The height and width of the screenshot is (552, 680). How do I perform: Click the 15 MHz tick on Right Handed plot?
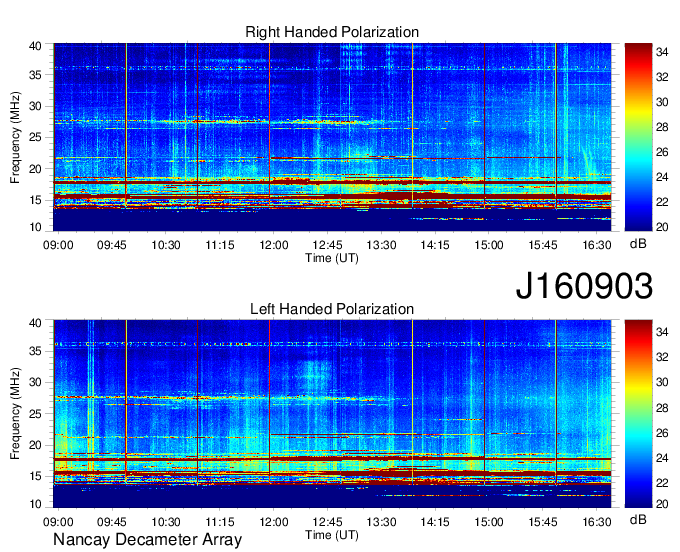[36, 200]
